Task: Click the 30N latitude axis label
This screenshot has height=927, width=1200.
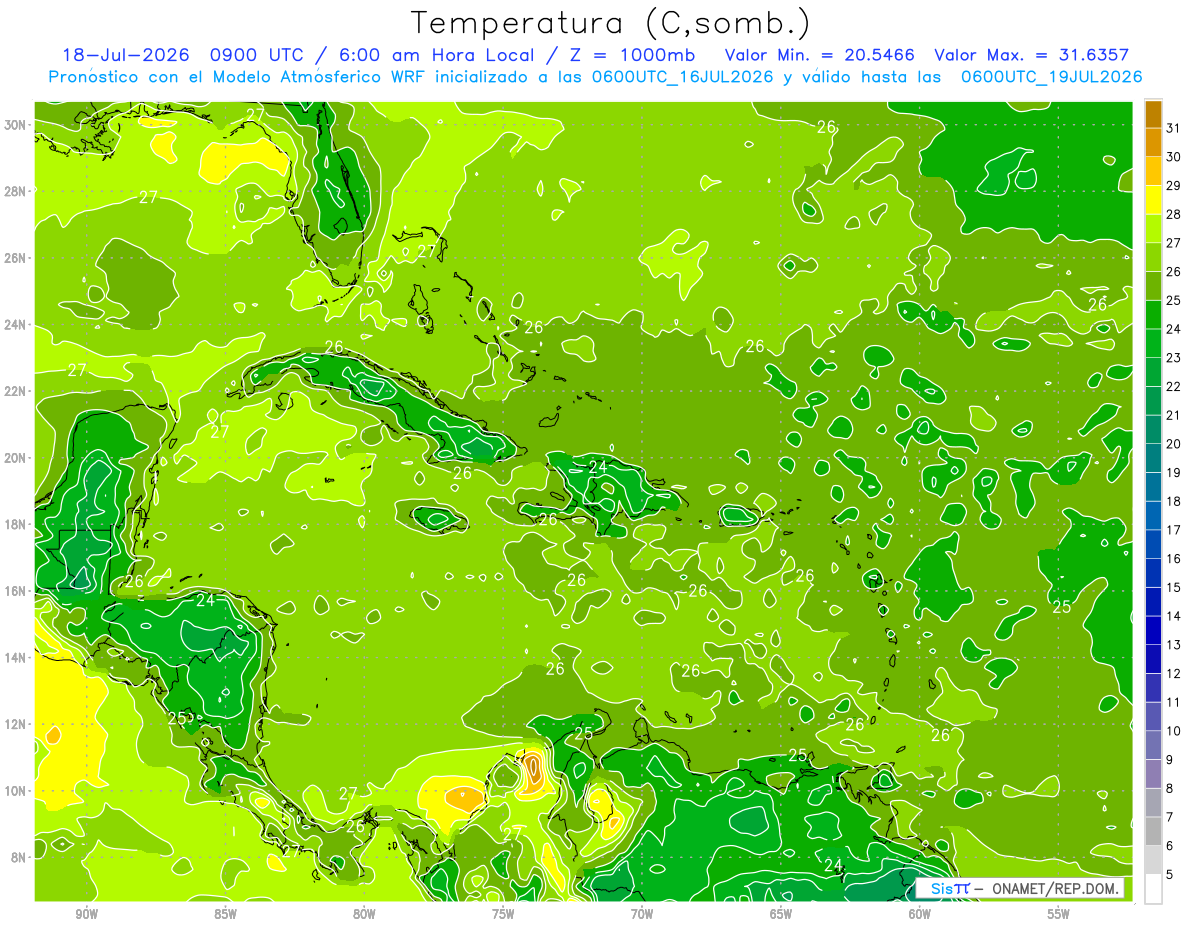Action: coord(15,125)
